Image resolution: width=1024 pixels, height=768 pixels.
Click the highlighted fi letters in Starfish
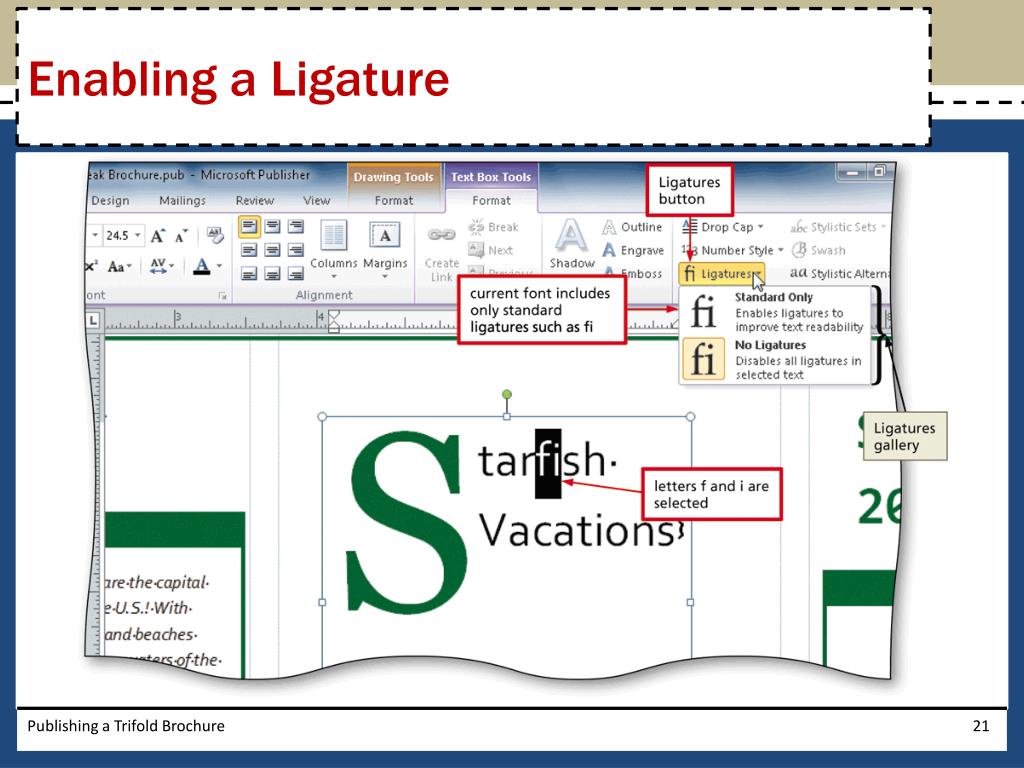point(548,462)
